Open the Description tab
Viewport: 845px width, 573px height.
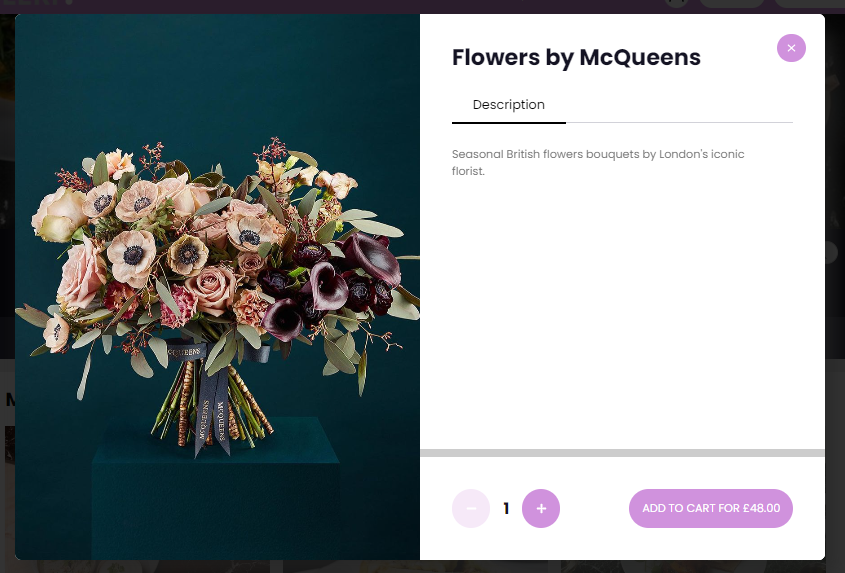pyautogui.click(x=508, y=105)
